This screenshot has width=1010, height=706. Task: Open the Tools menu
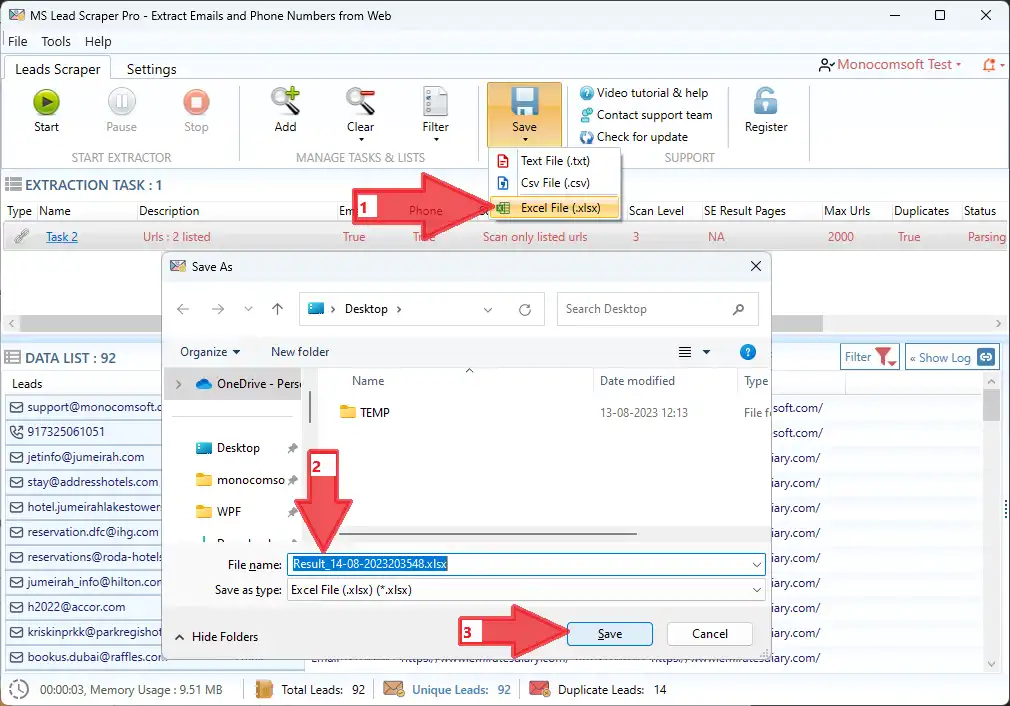click(56, 41)
